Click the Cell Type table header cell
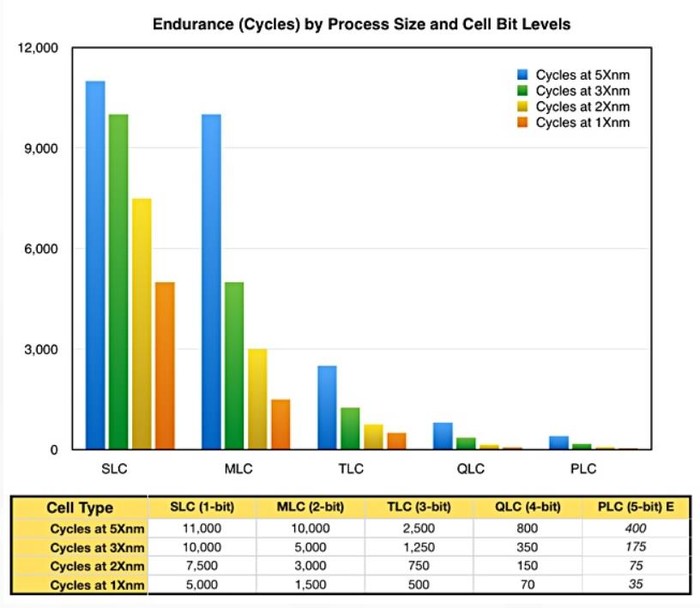This screenshot has height=608, width=700. tap(80, 508)
